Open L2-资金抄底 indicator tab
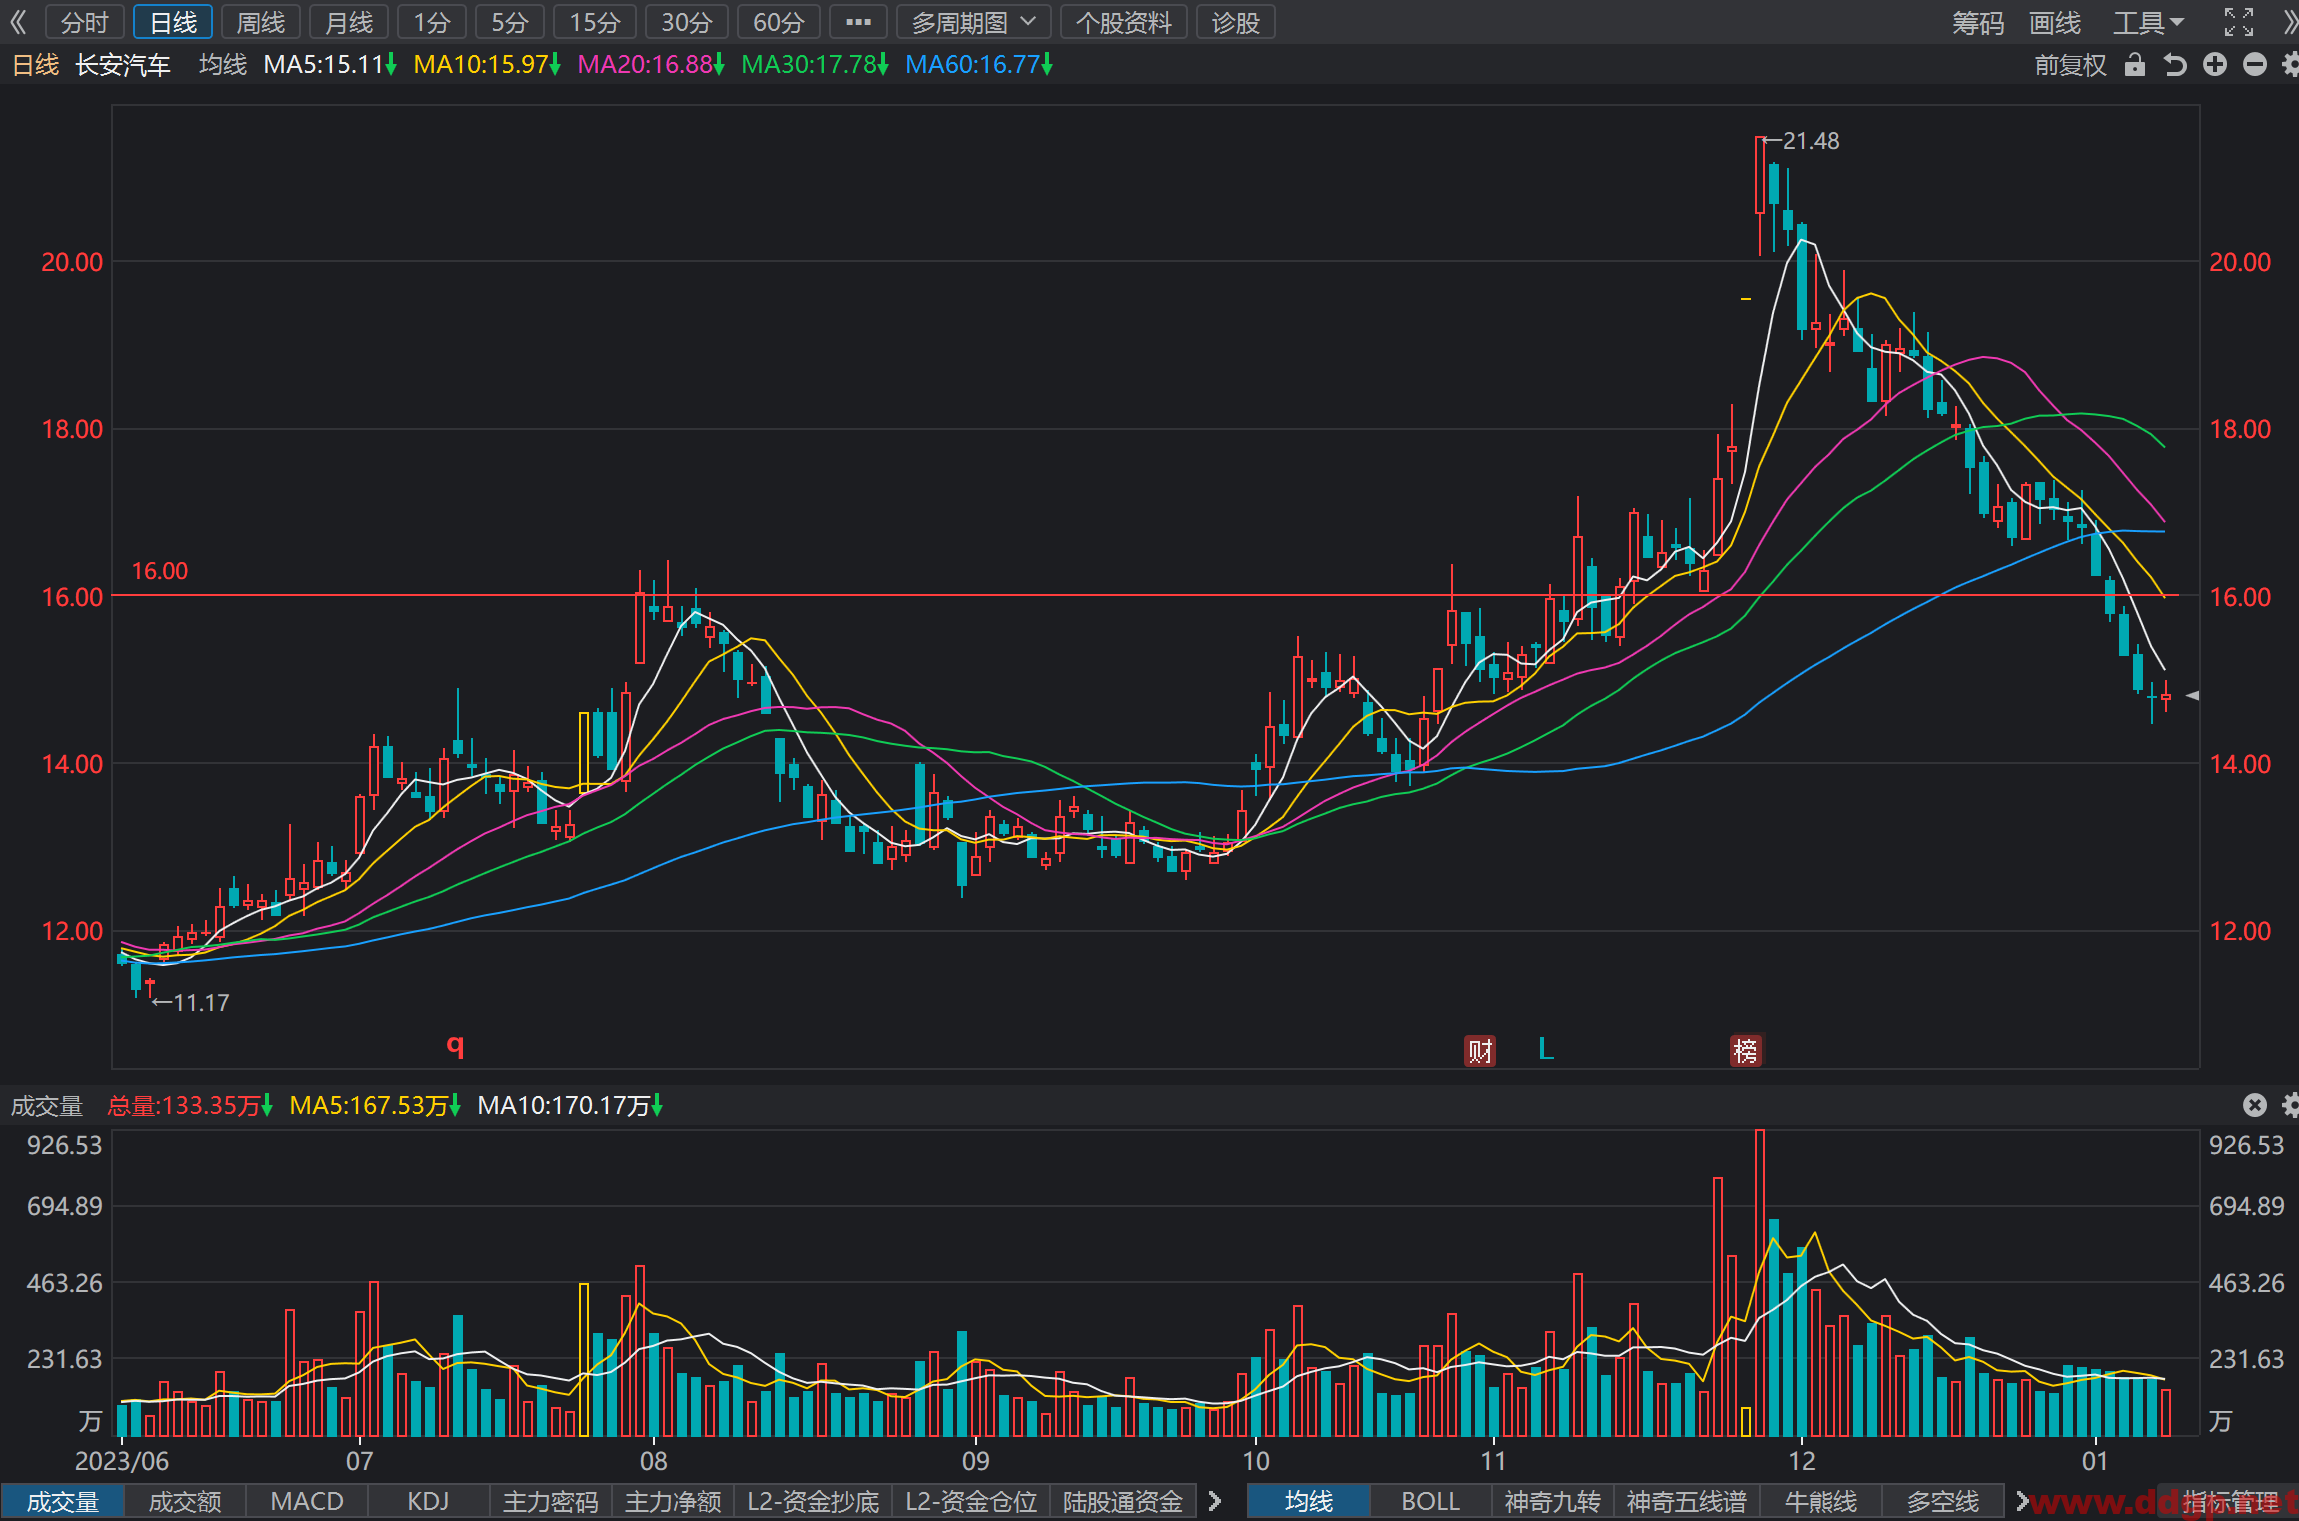Image resolution: width=2299 pixels, height=1521 pixels. (x=813, y=1502)
